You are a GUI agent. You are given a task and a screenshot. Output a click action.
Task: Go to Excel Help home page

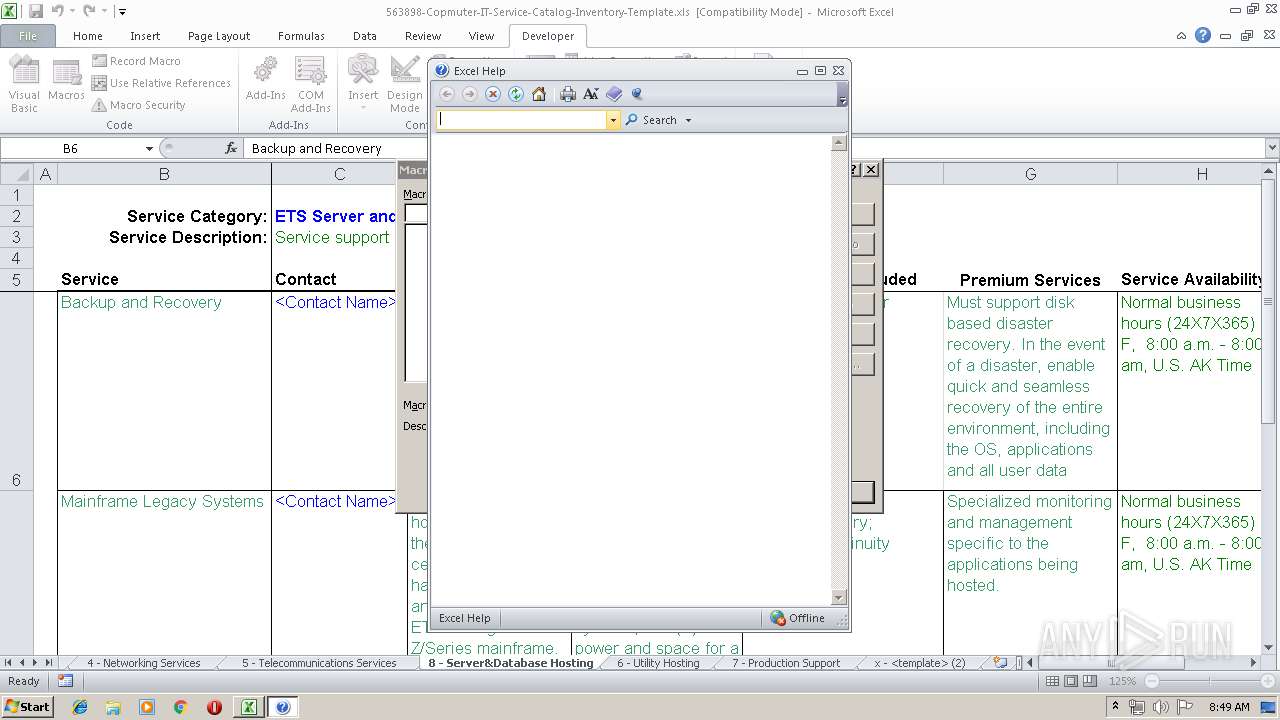click(x=539, y=94)
